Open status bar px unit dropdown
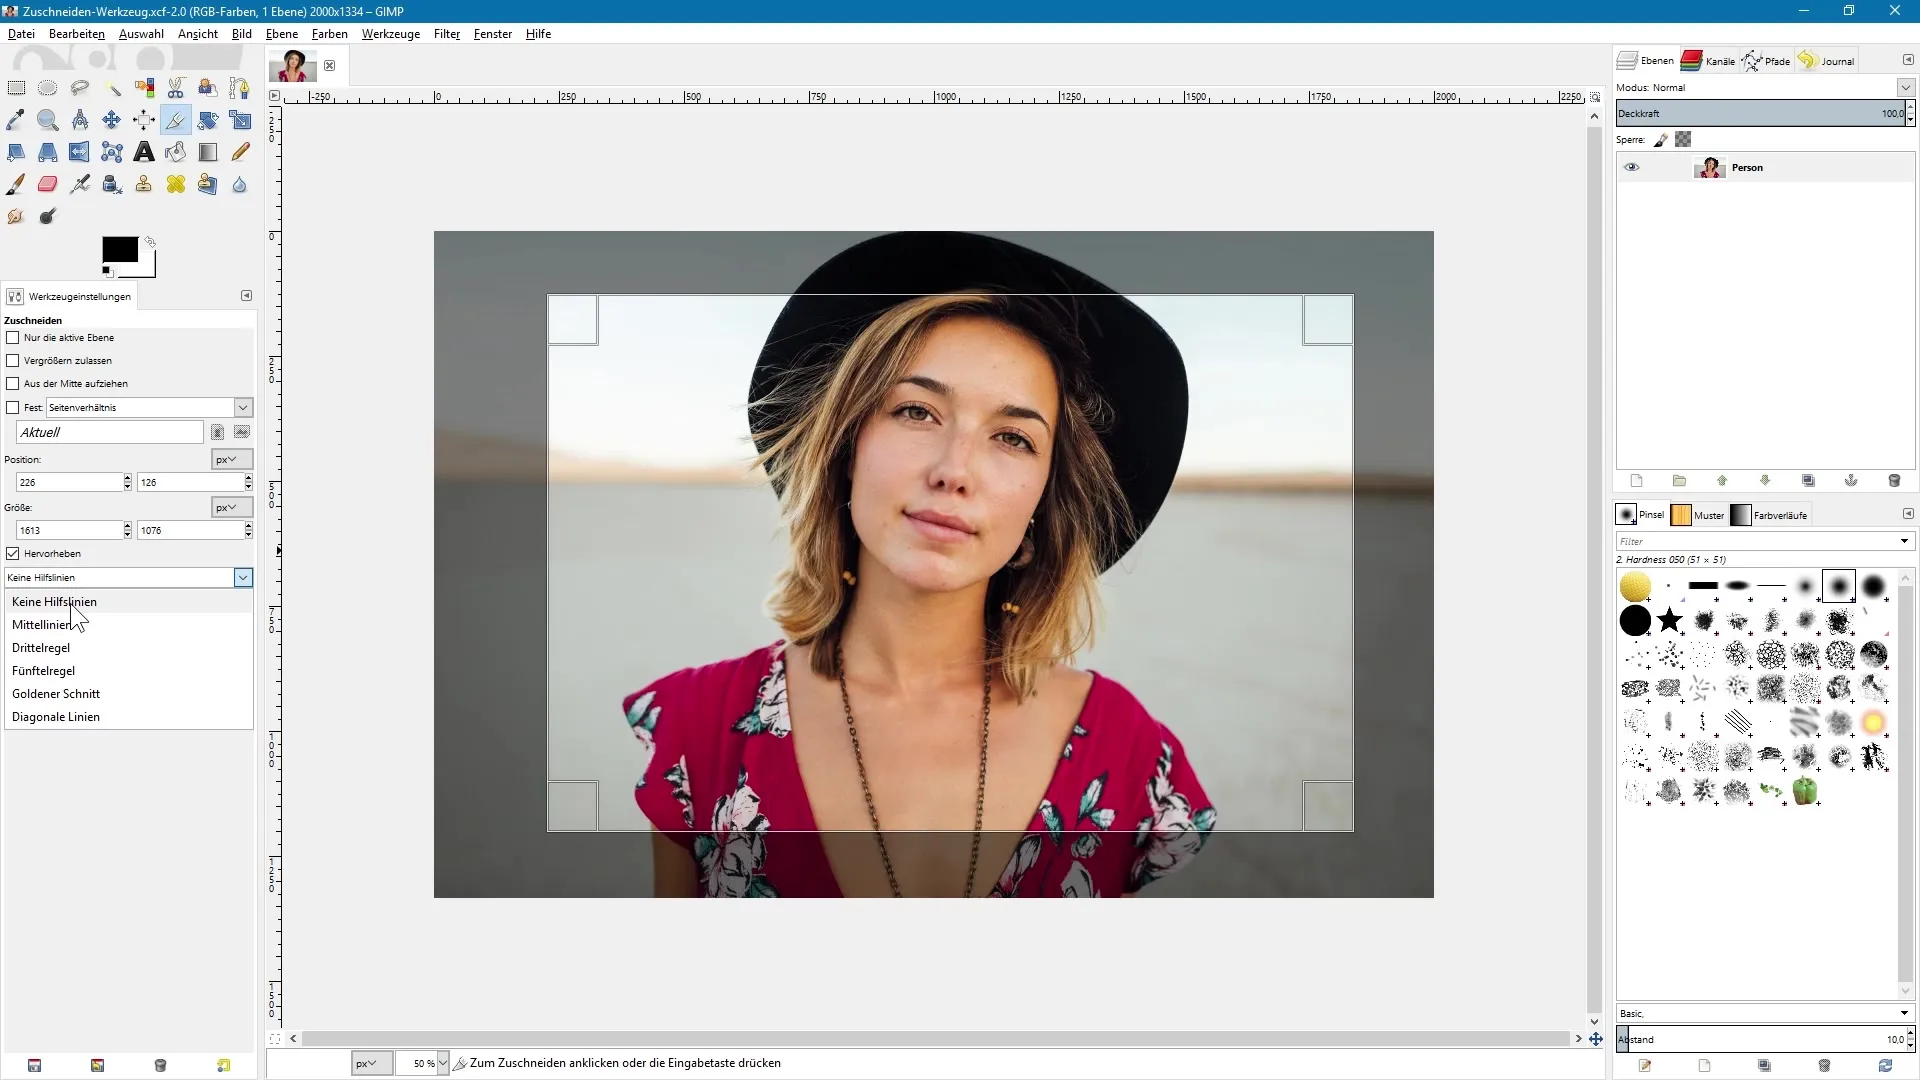This screenshot has height=1080, width=1920. [372, 1064]
